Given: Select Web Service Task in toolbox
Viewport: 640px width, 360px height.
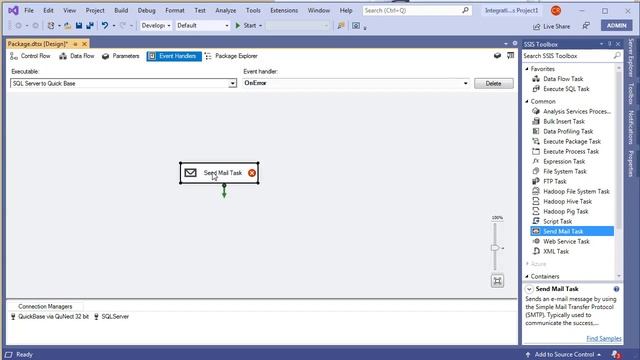Looking at the screenshot, I should coord(566,241).
